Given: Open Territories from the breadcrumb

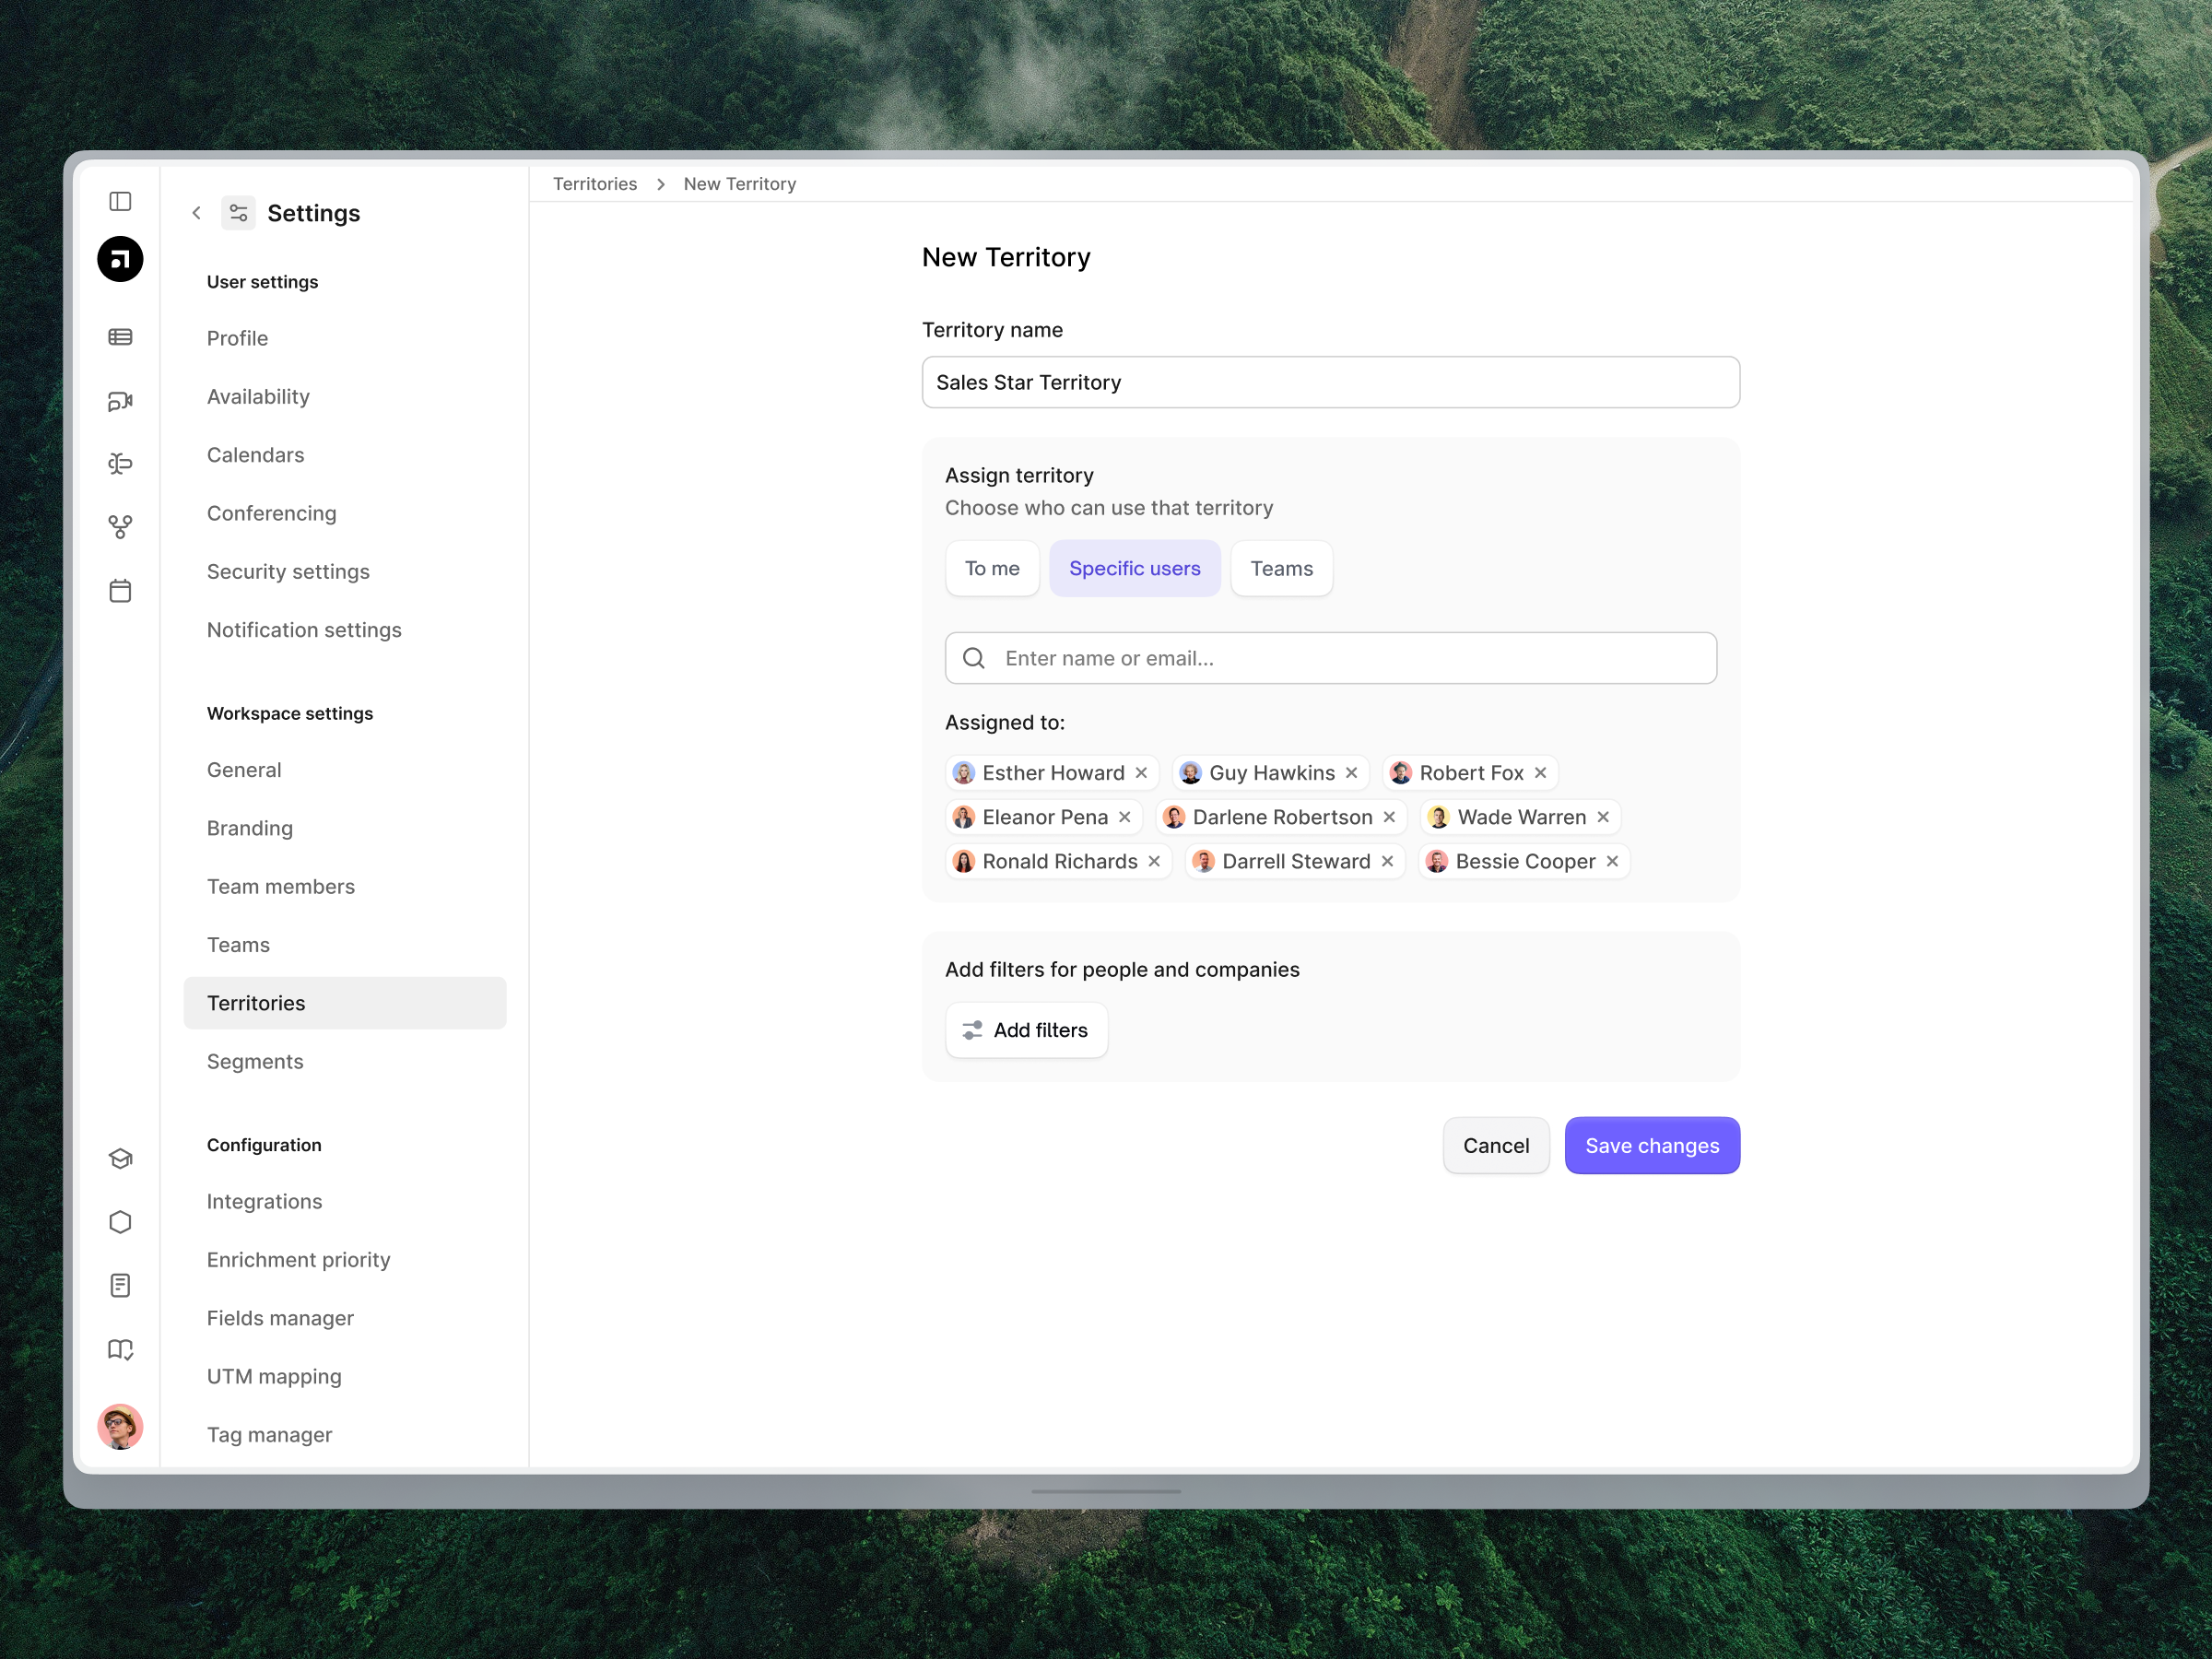Looking at the screenshot, I should tap(594, 183).
